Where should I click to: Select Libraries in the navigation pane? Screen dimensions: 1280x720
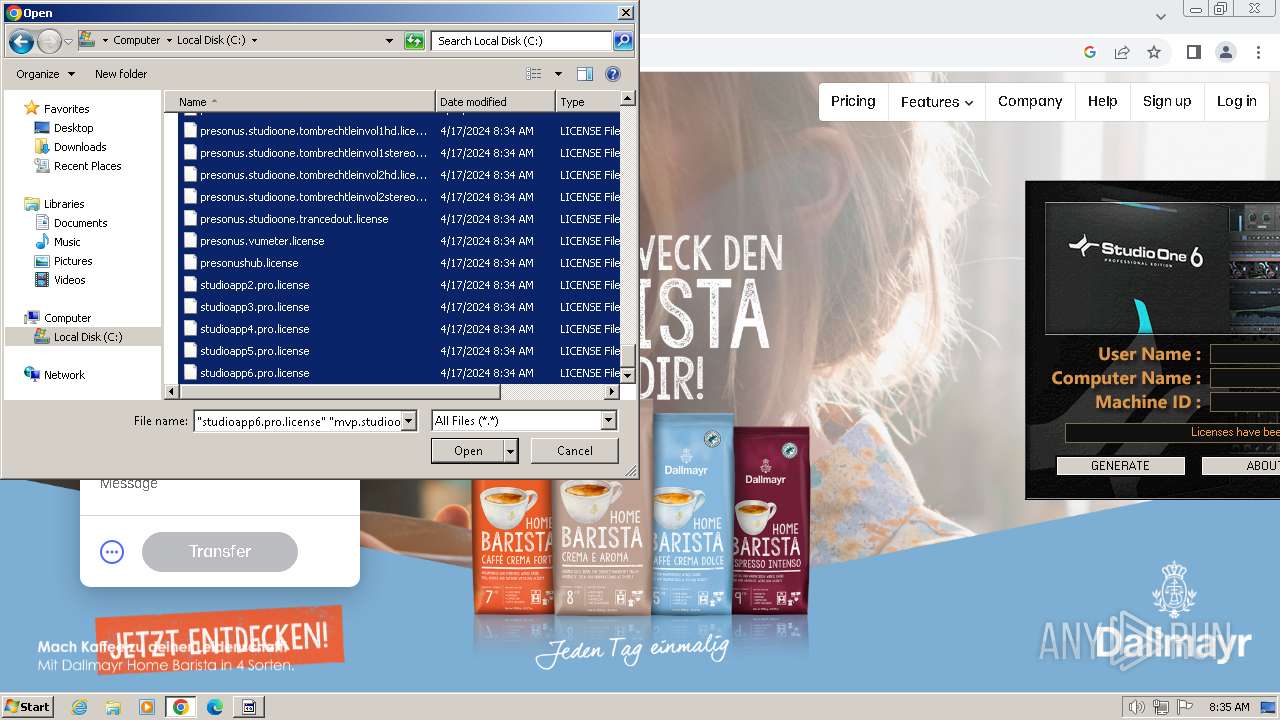(x=64, y=204)
